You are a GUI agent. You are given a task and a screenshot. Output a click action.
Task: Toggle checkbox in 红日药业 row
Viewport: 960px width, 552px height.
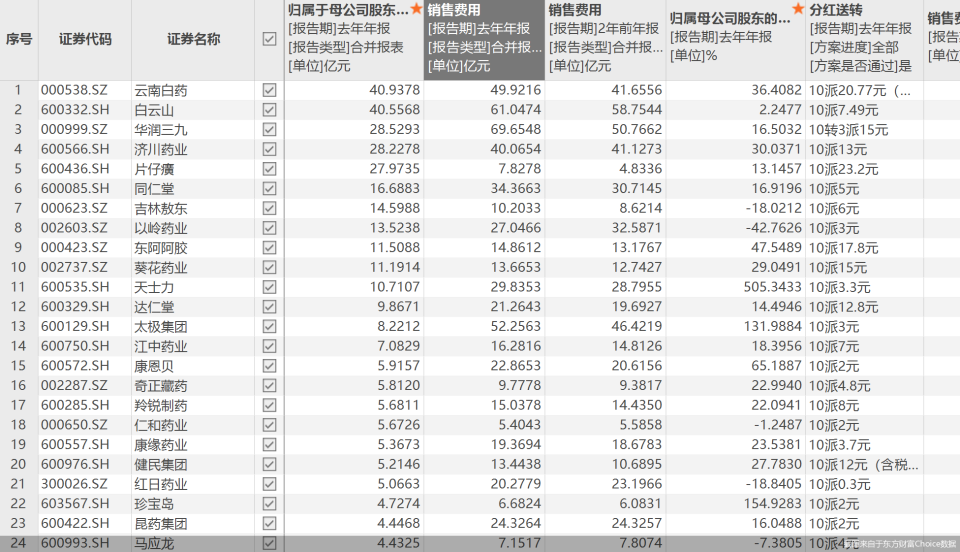[x=269, y=484]
